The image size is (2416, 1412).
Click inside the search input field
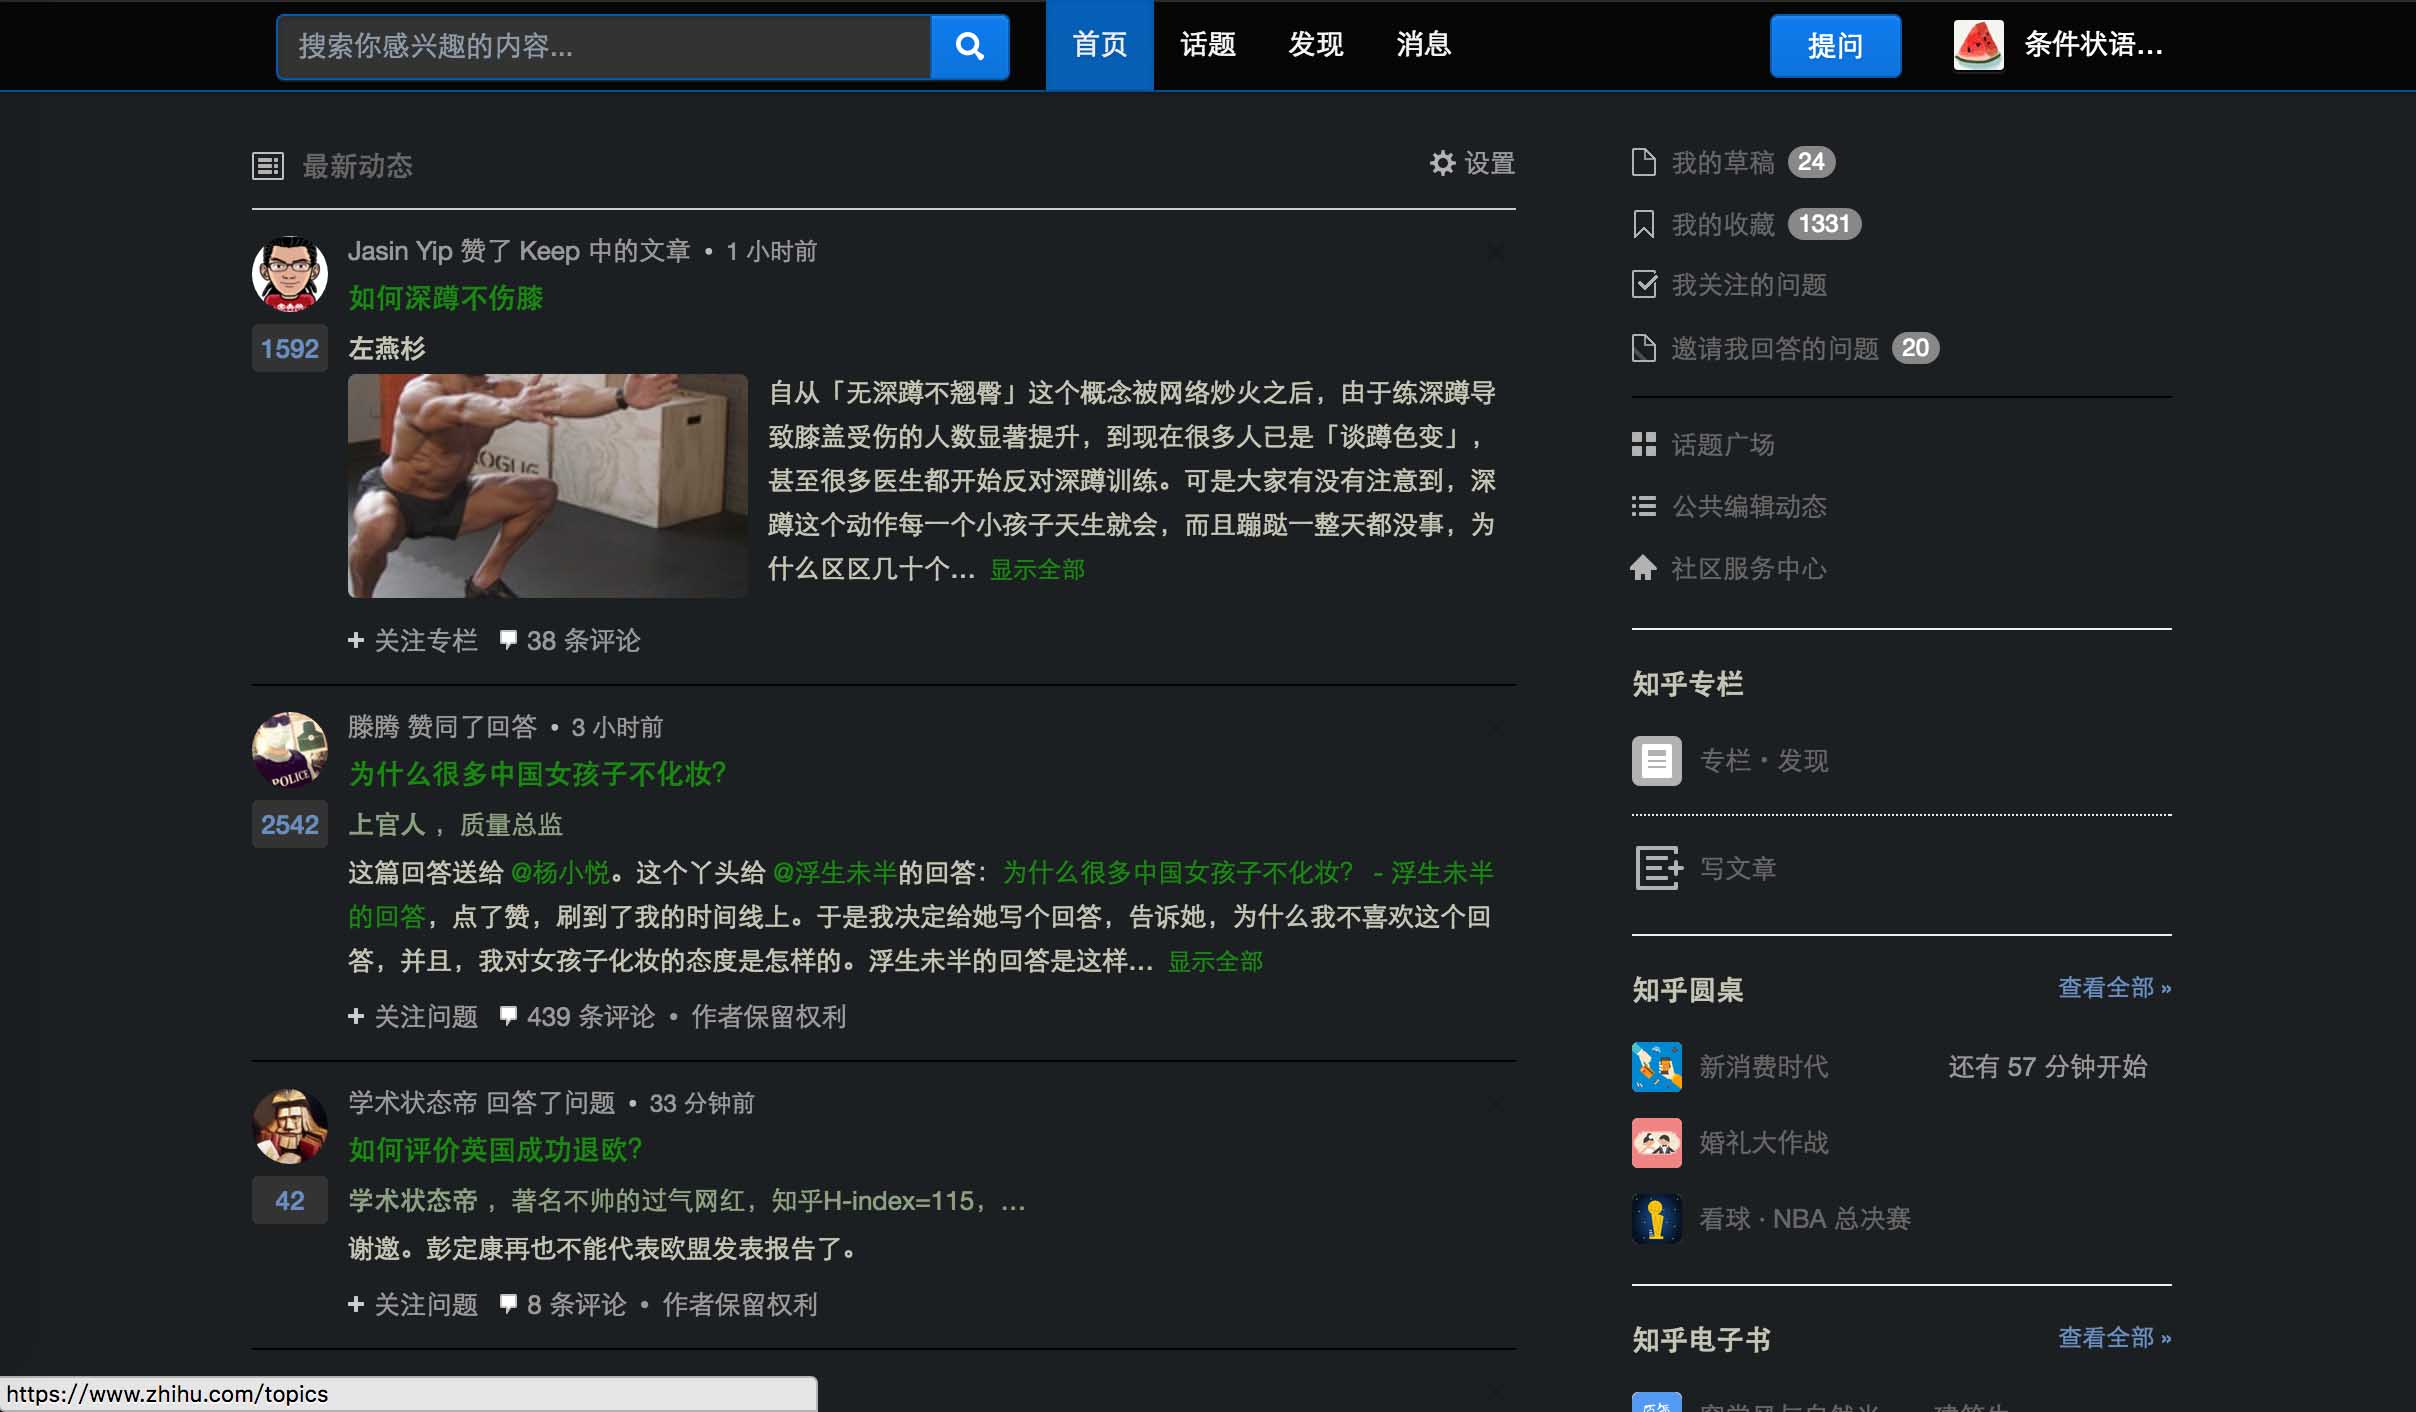[604, 46]
